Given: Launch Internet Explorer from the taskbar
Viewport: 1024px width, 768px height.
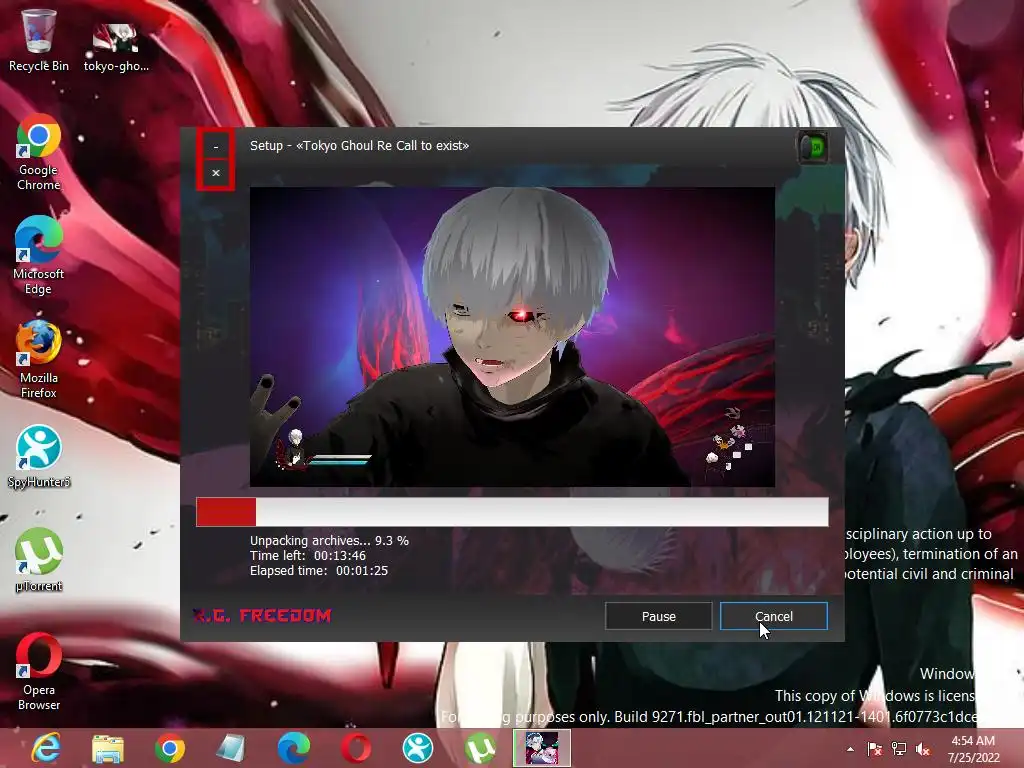Looking at the screenshot, I should 47,748.
